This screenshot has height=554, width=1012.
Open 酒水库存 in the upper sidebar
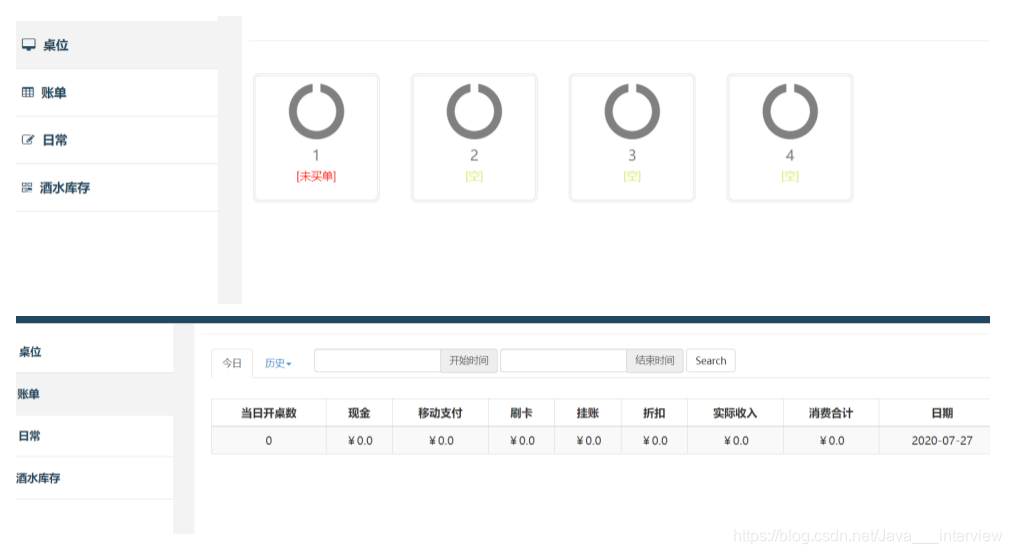pyautogui.click(x=117, y=188)
